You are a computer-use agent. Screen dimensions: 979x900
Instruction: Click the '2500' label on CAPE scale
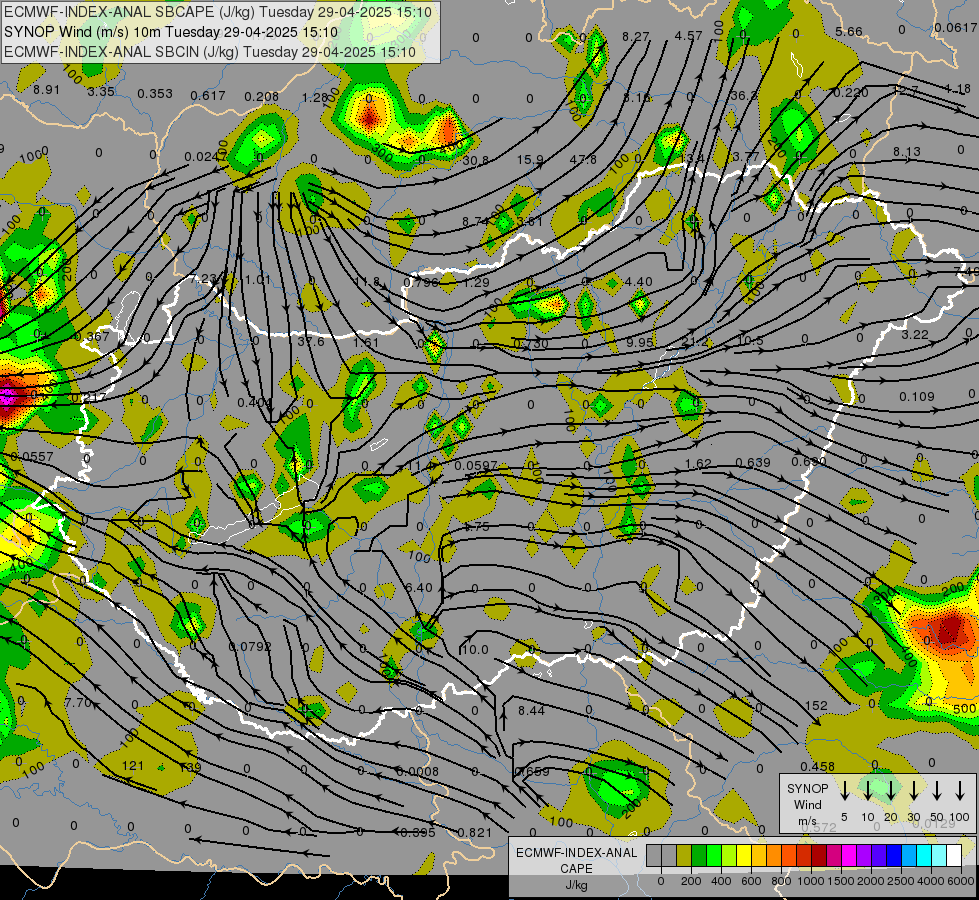901,881
